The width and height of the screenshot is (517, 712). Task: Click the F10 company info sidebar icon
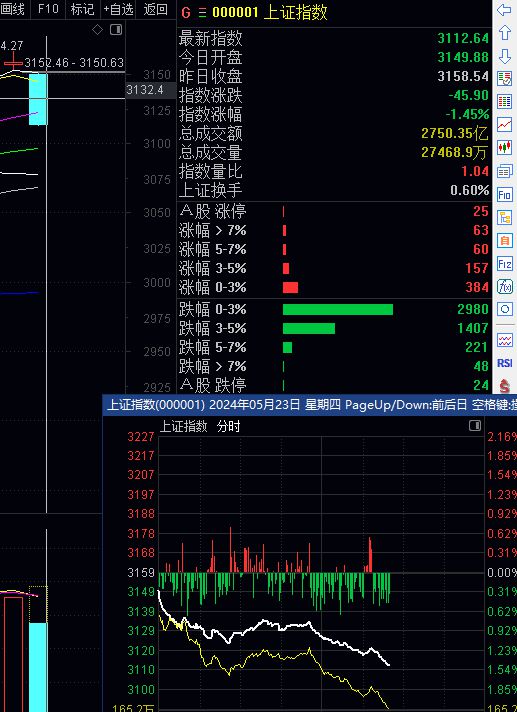point(505,194)
